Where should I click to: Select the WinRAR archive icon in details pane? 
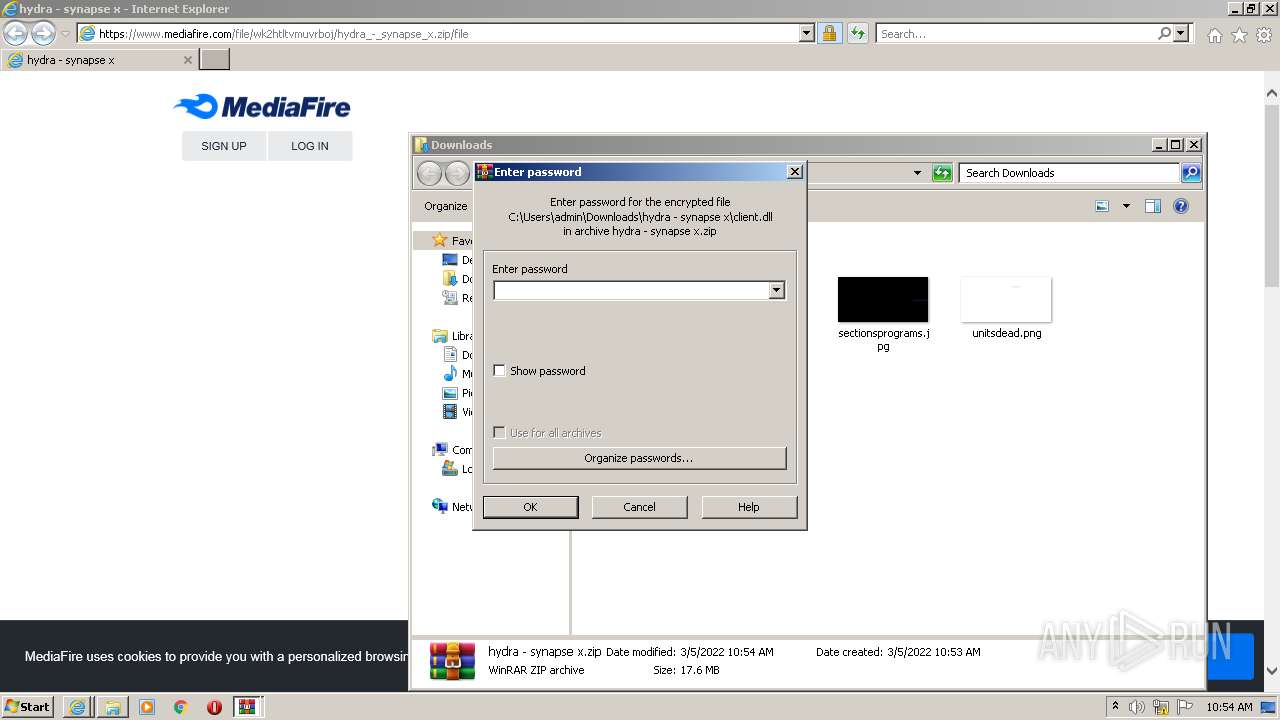(452, 661)
